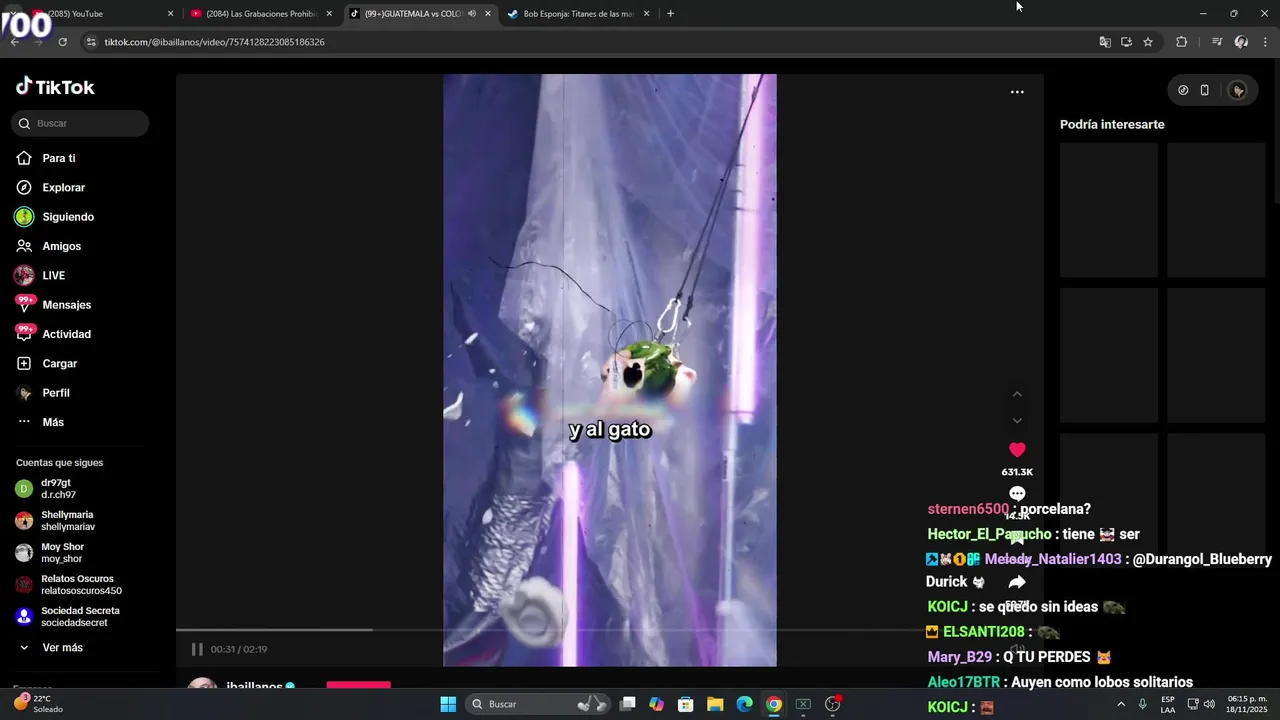Open Chrome extensions puzzle icon

pos(1181,42)
